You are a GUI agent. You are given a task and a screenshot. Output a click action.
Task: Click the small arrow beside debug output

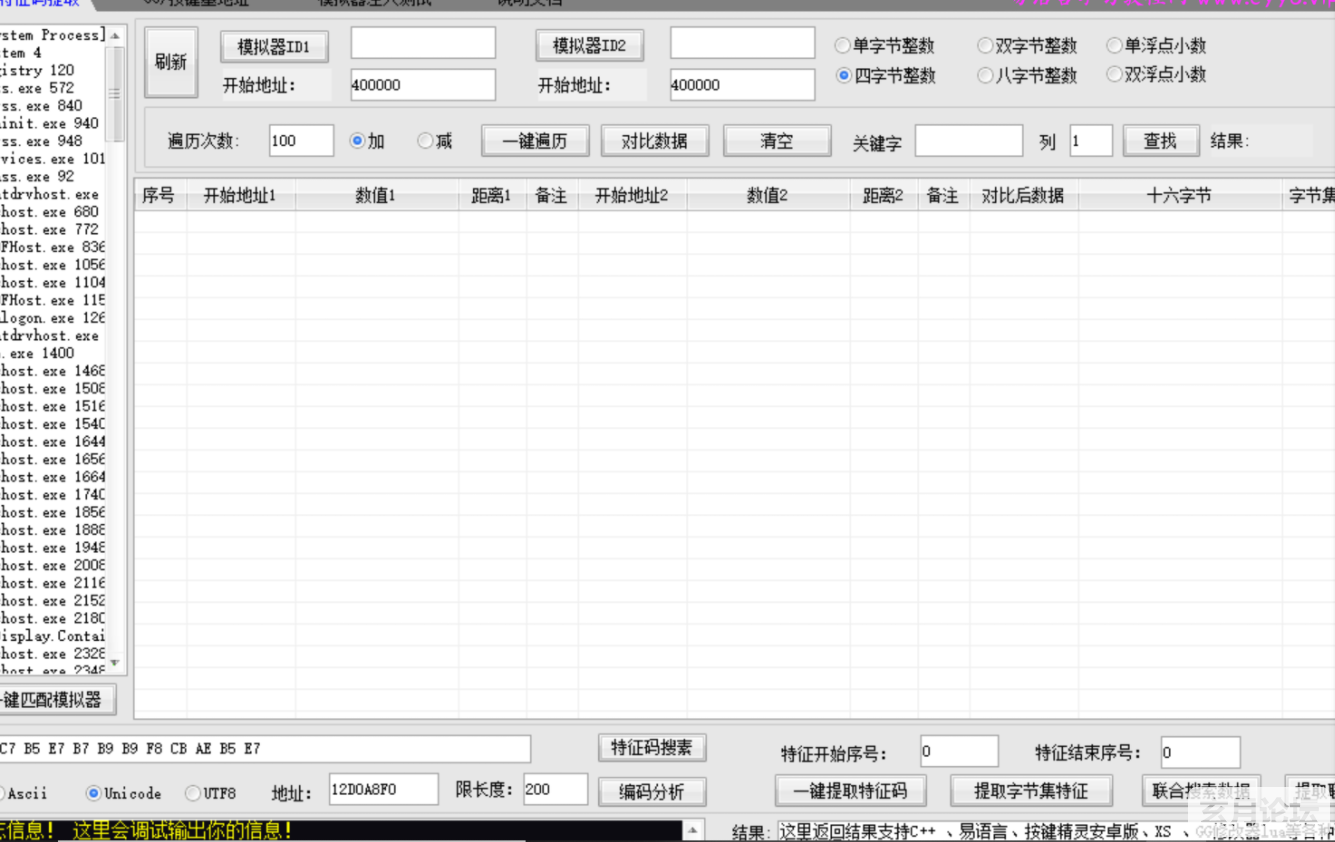pyautogui.click(x=692, y=831)
